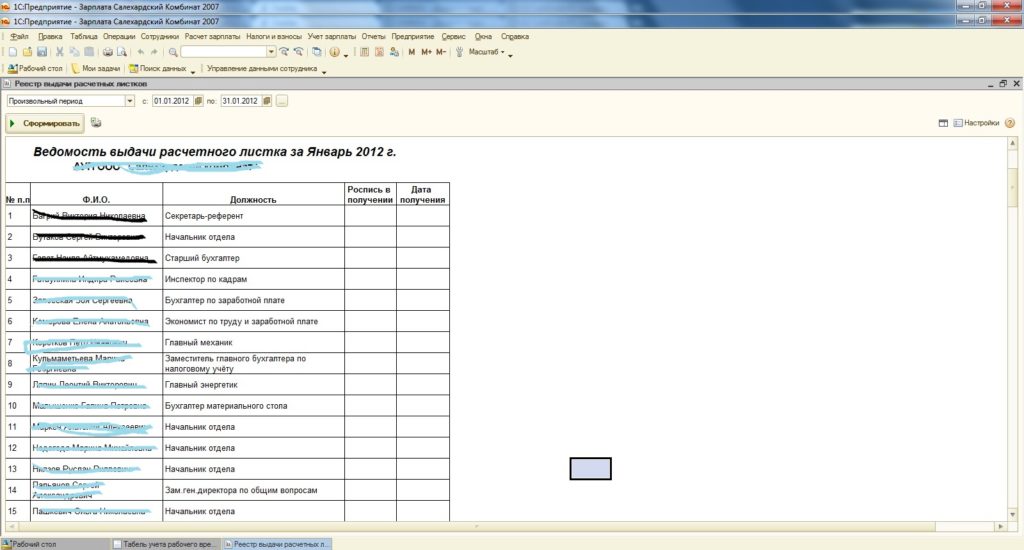Click icon next to Сформировать button
The width and height of the screenshot is (1024, 550).
(96, 123)
